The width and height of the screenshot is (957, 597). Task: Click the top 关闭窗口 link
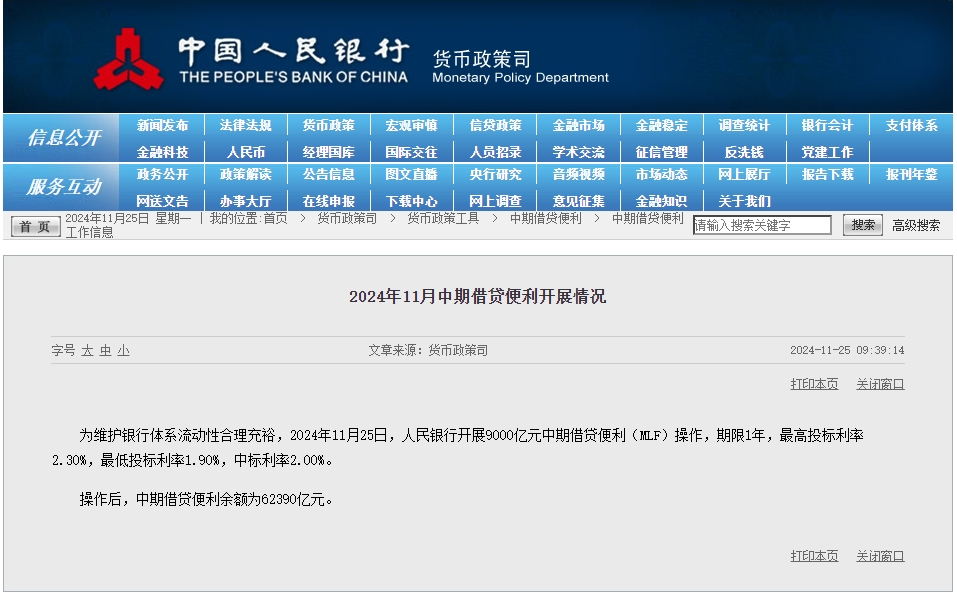(x=880, y=384)
